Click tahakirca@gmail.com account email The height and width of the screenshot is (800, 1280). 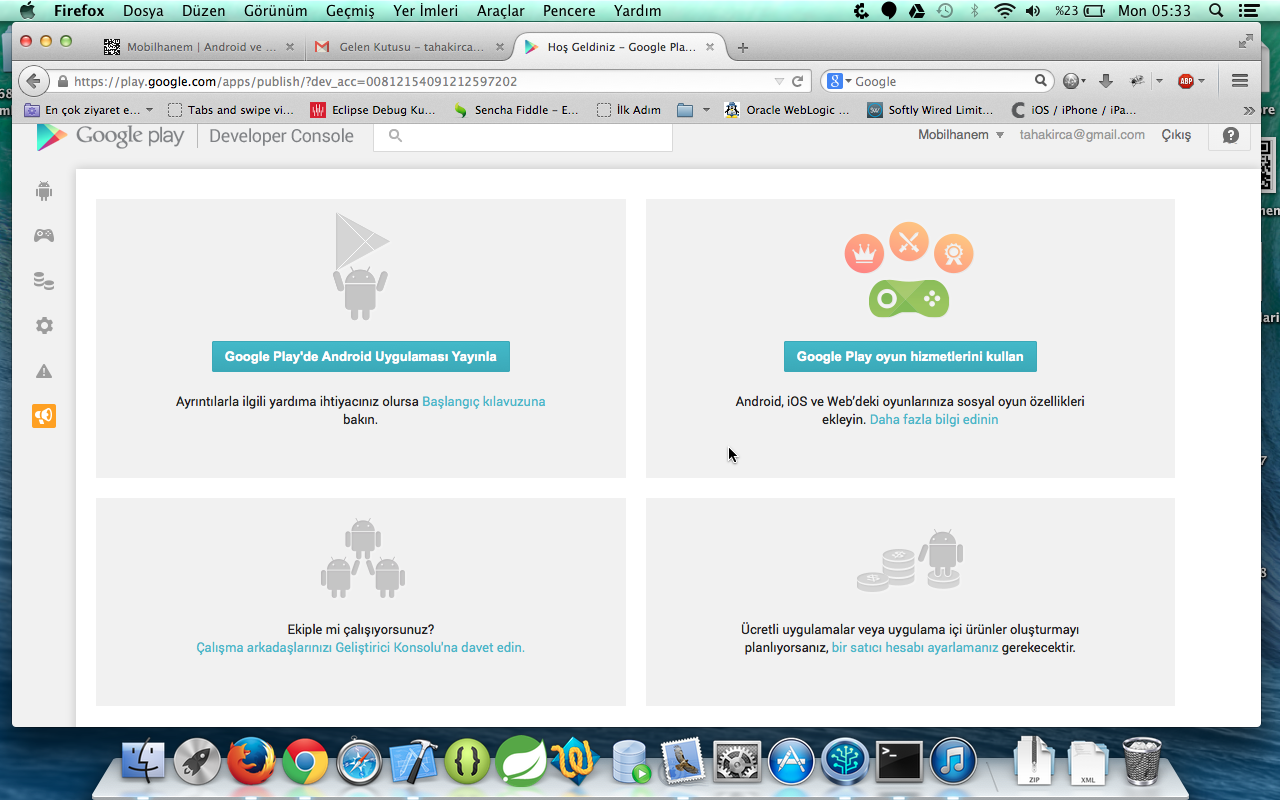click(x=1082, y=135)
